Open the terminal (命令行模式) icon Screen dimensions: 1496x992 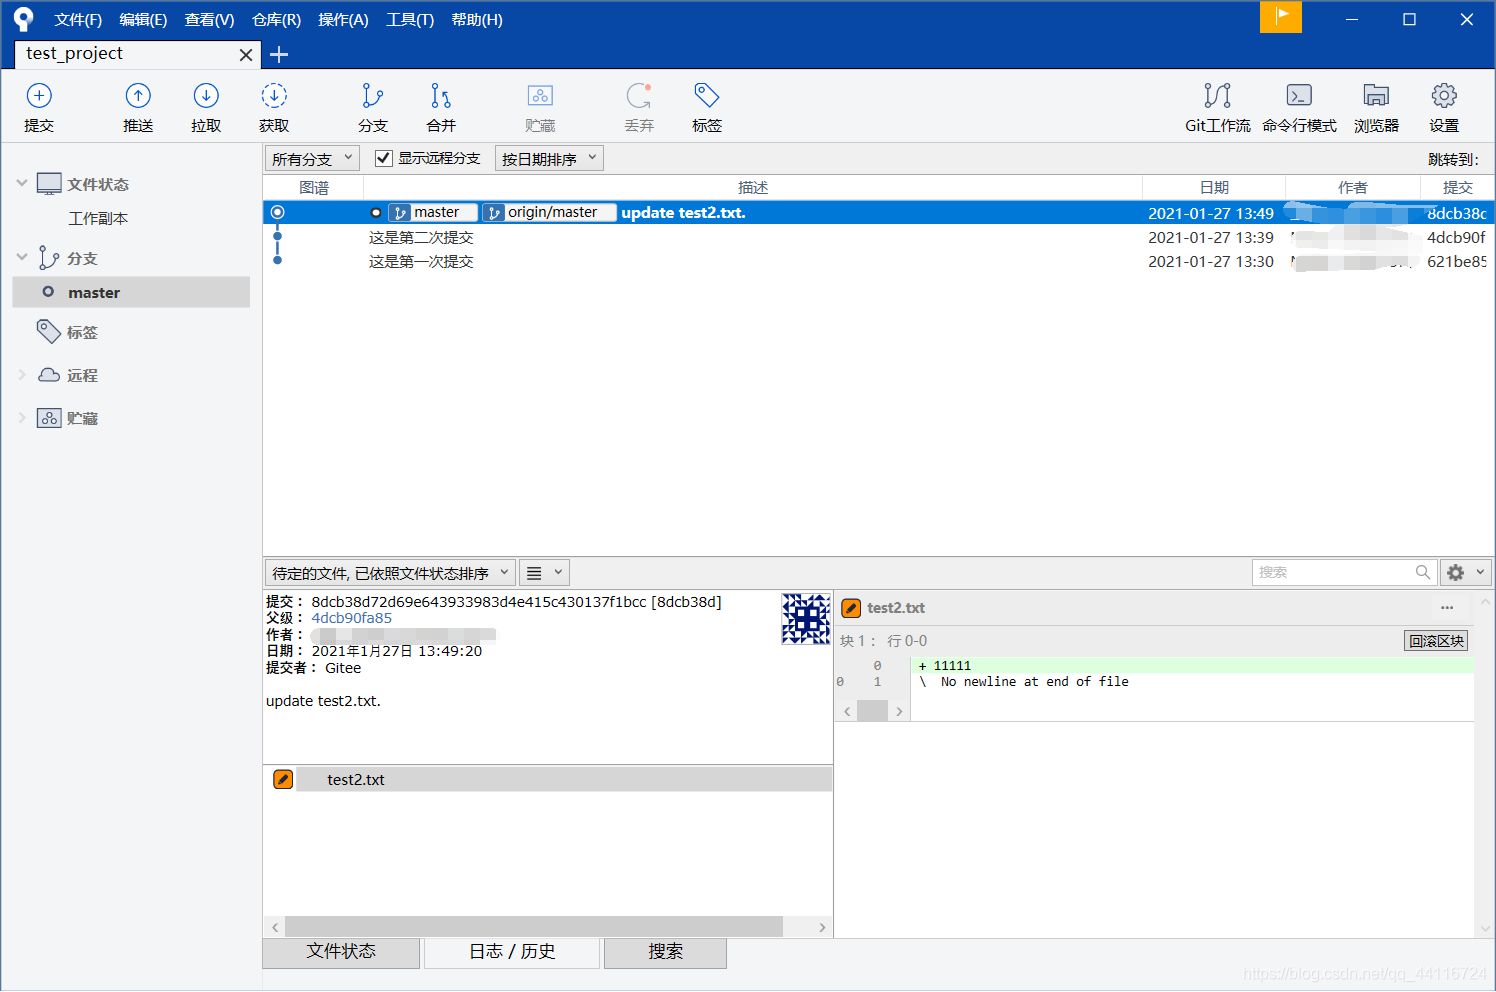[x=1299, y=96]
